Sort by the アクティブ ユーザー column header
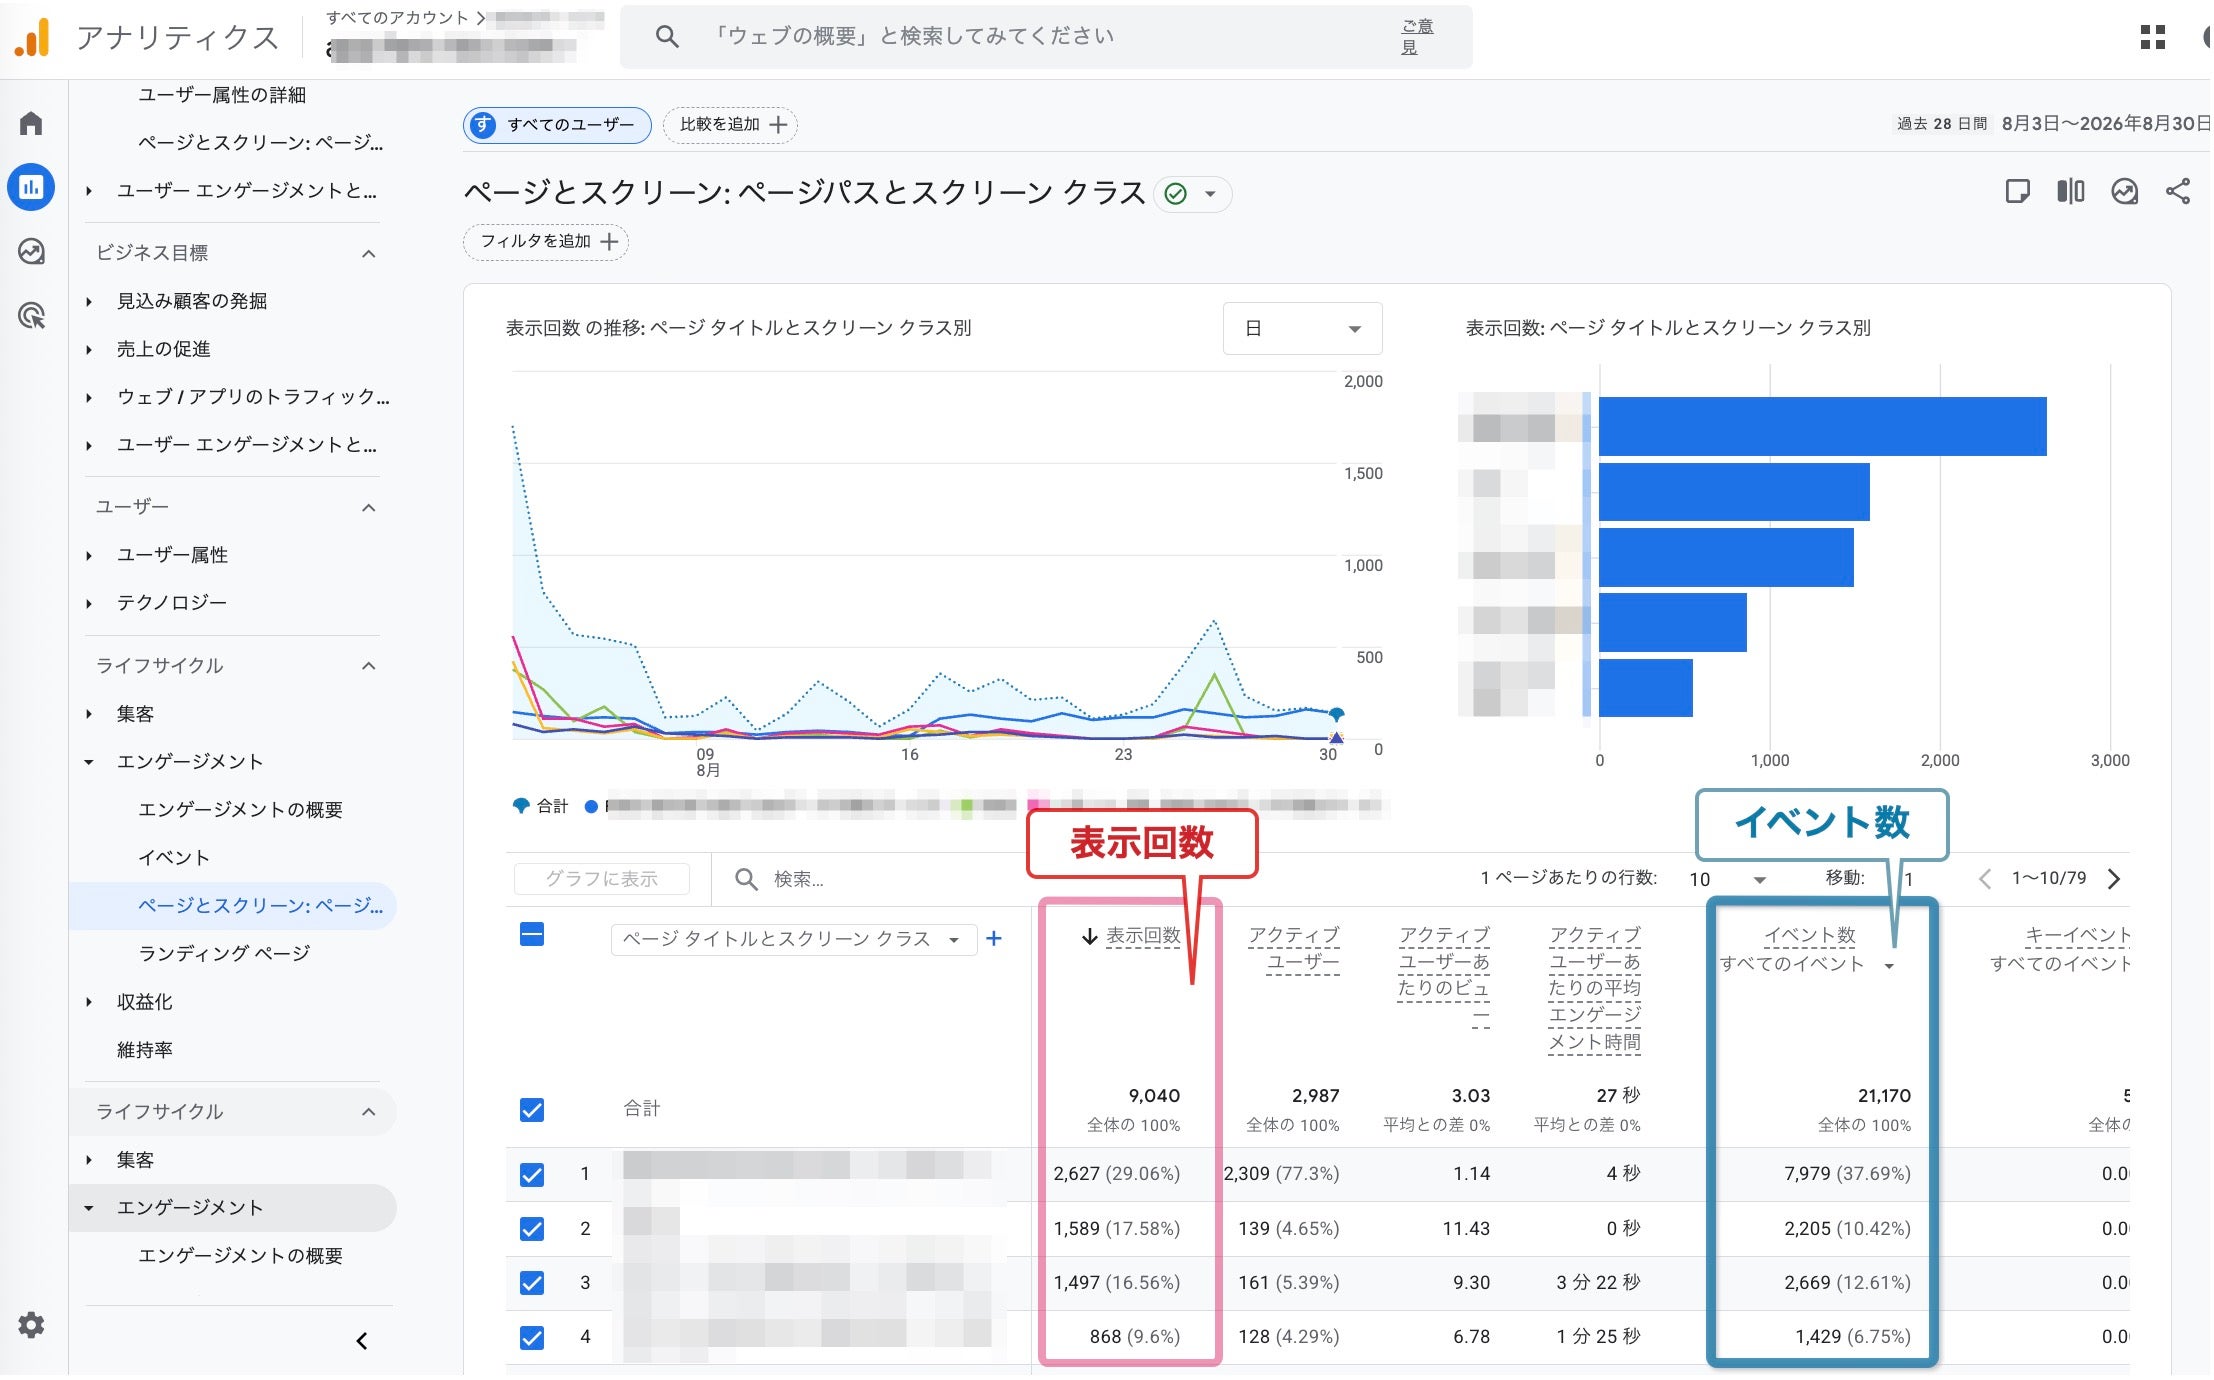The height and width of the screenshot is (1380, 2214). coord(1293,949)
